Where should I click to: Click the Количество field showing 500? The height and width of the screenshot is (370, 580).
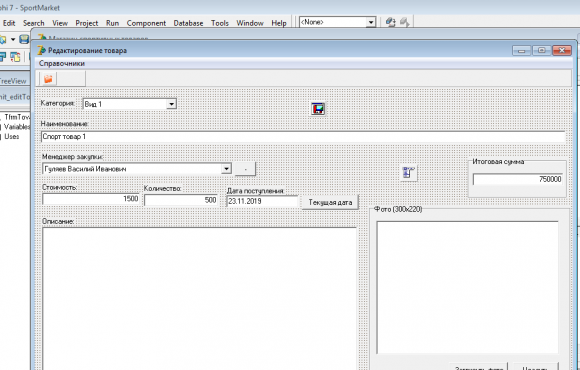coord(181,200)
